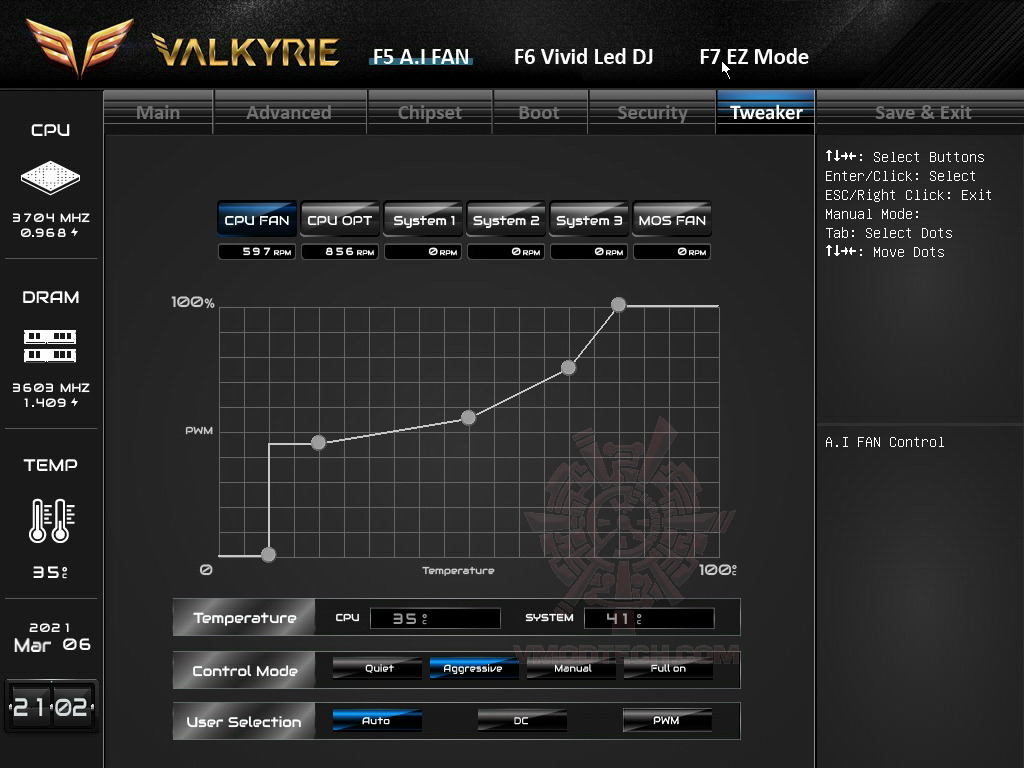Switch to the Chipset tab
The width and height of the screenshot is (1024, 768).
click(x=430, y=112)
